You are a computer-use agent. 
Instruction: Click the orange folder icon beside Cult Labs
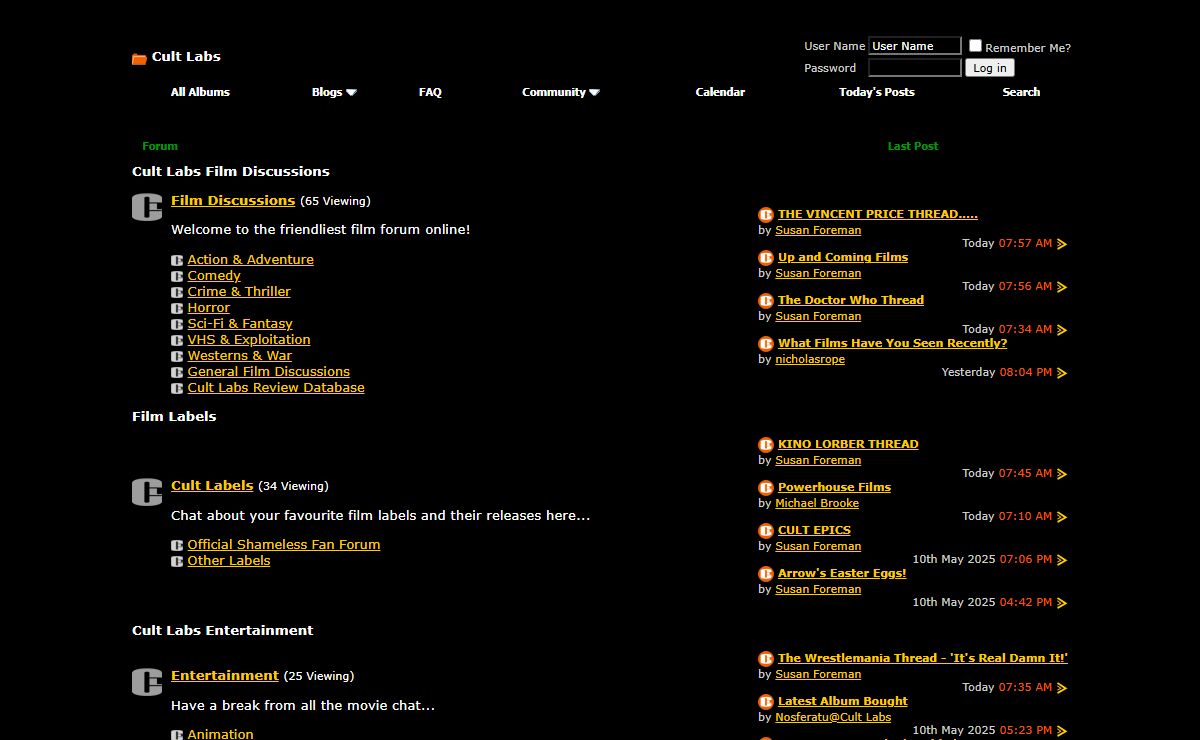click(139, 58)
